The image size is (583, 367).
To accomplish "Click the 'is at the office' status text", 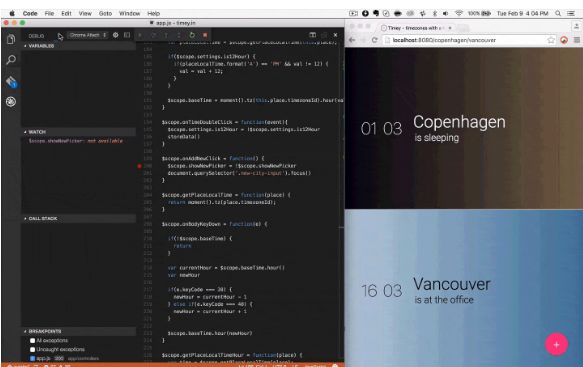I will [x=444, y=300].
